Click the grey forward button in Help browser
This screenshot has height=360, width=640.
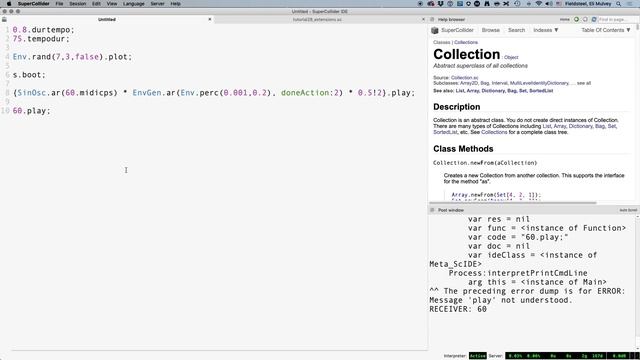click(x=585, y=20)
